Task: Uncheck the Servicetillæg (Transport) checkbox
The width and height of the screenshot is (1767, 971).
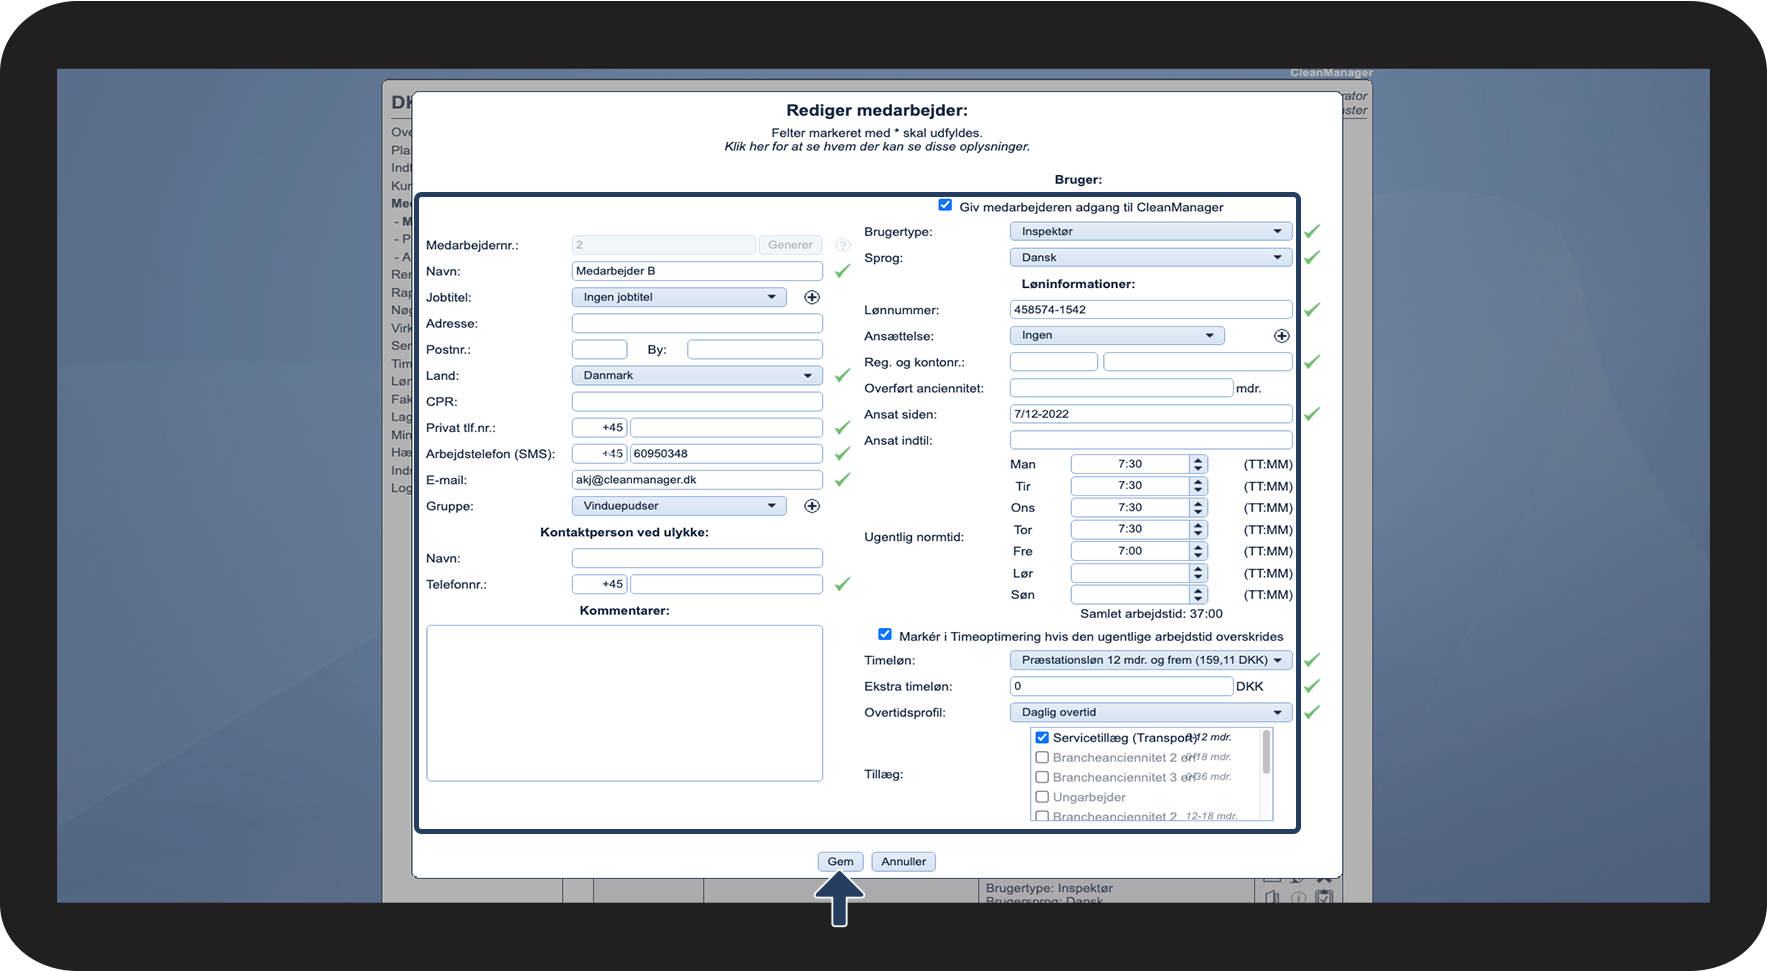Action: coord(1042,737)
